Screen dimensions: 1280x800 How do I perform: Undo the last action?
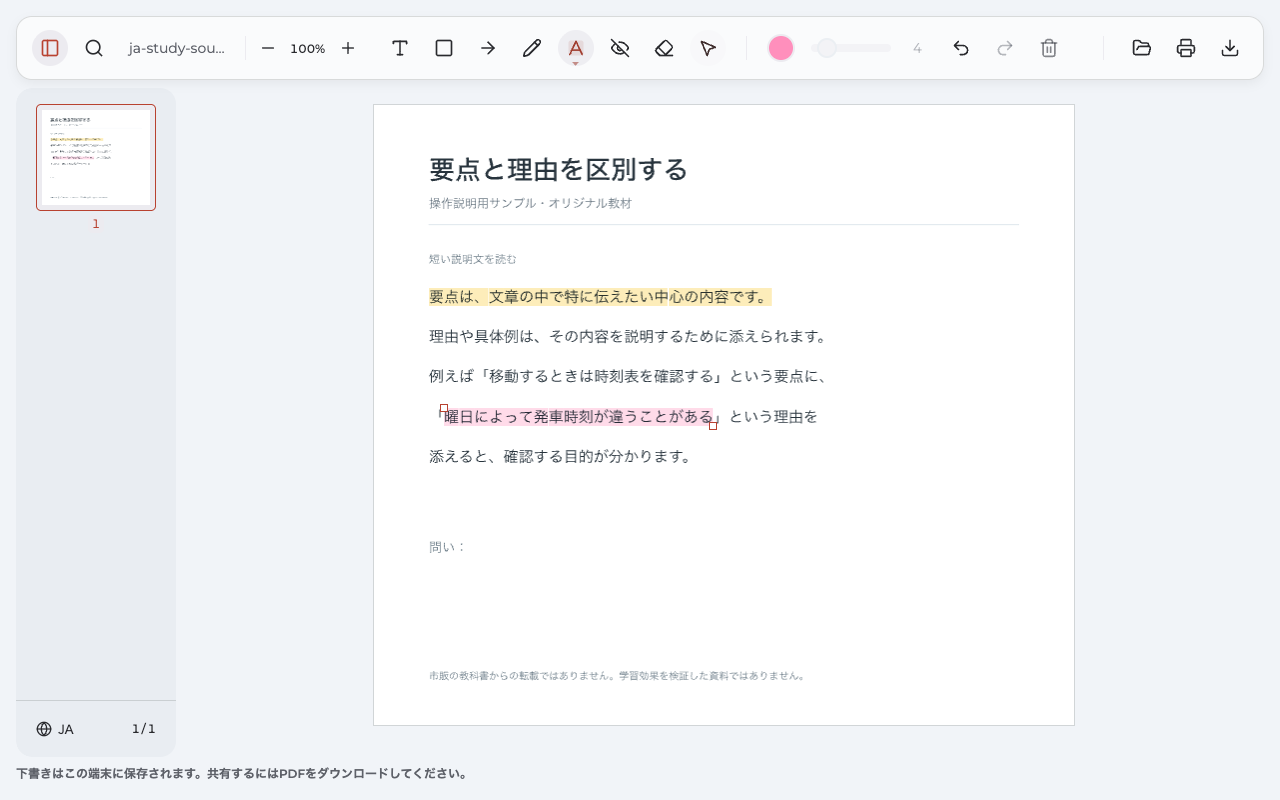tap(961, 48)
